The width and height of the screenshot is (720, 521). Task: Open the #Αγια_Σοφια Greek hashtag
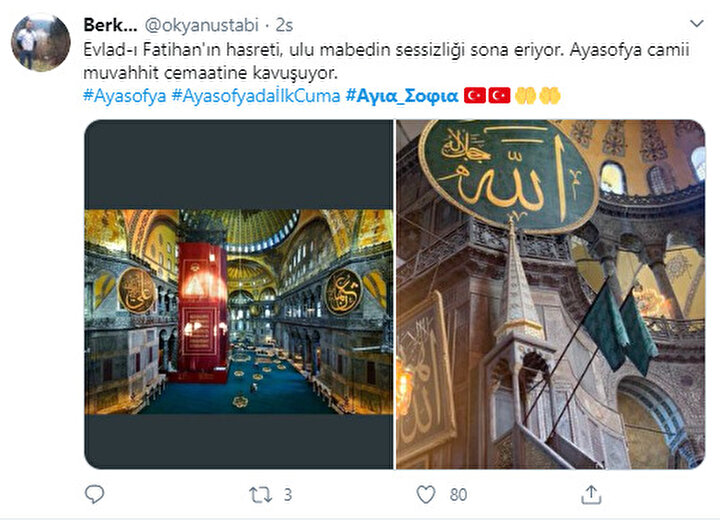point(402,96)
